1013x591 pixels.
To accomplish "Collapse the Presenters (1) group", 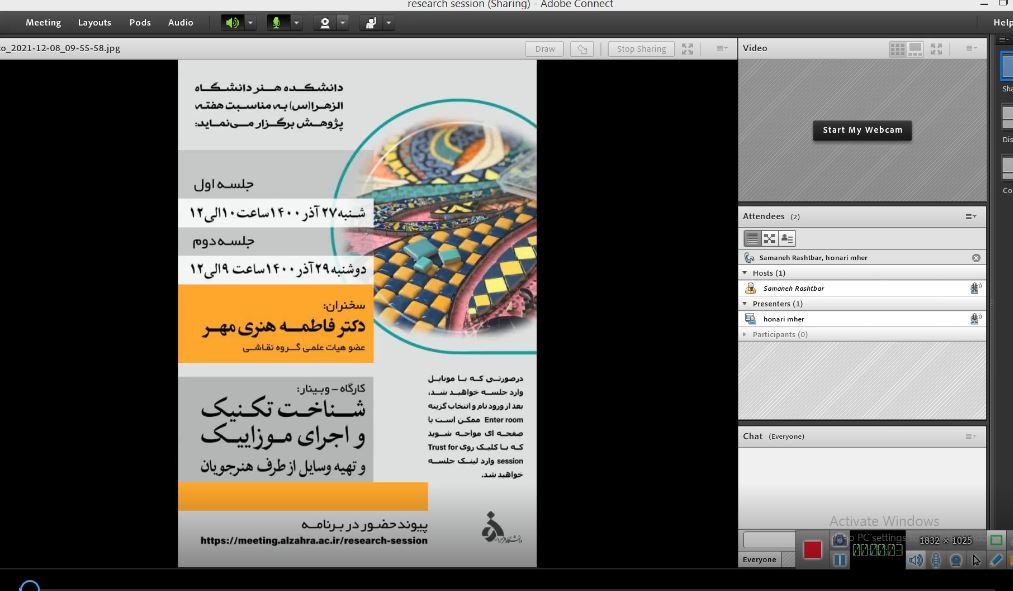I will (744, 304).
